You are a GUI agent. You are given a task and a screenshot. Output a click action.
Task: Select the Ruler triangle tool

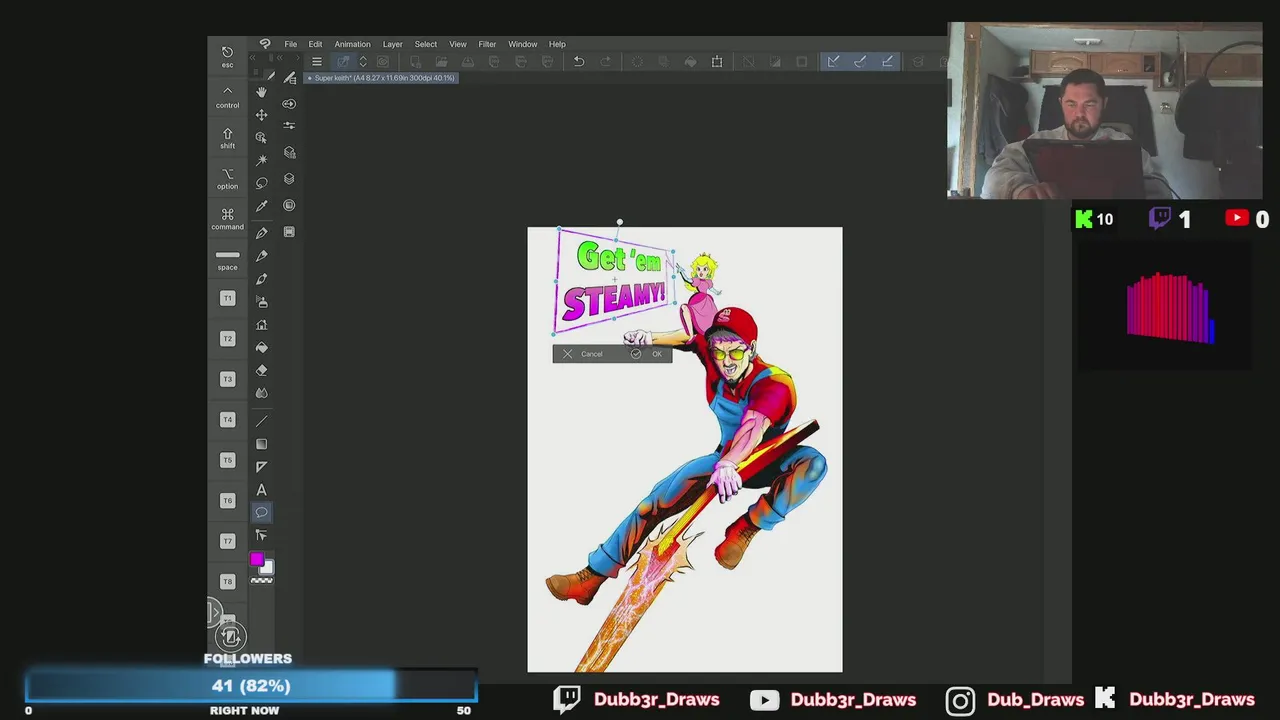(261, 467)
